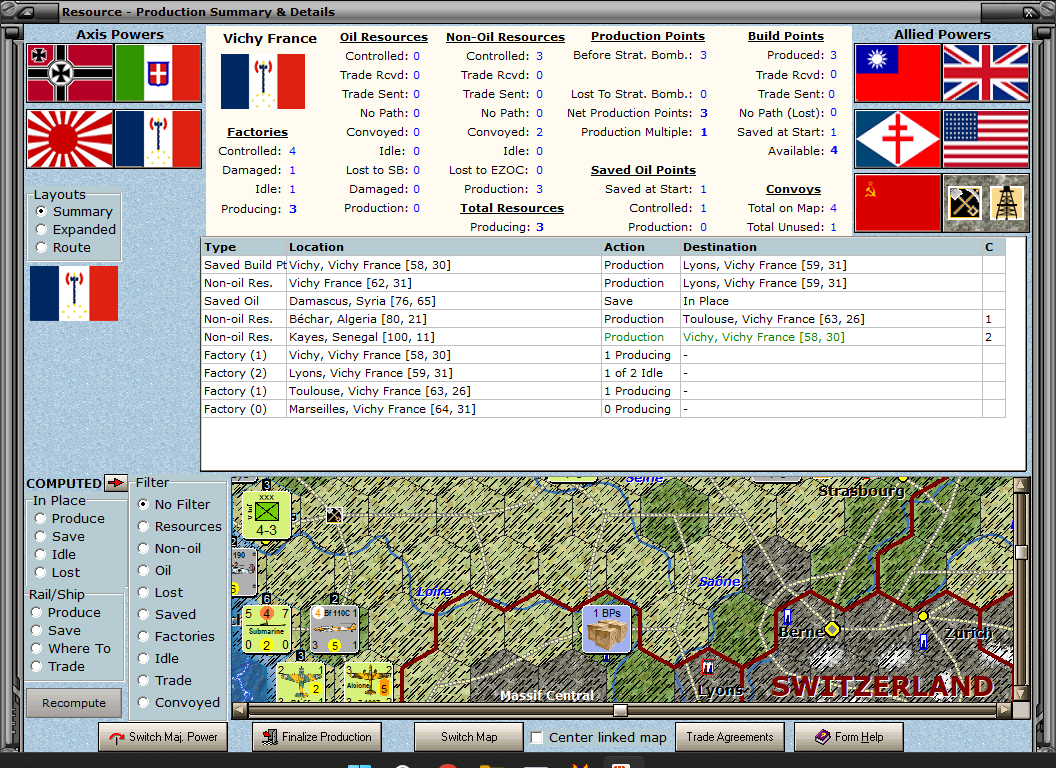The height and width of the screenshot is (768, 1056).
Task: Choose the Expanded layout
Action: pos(75,230)
